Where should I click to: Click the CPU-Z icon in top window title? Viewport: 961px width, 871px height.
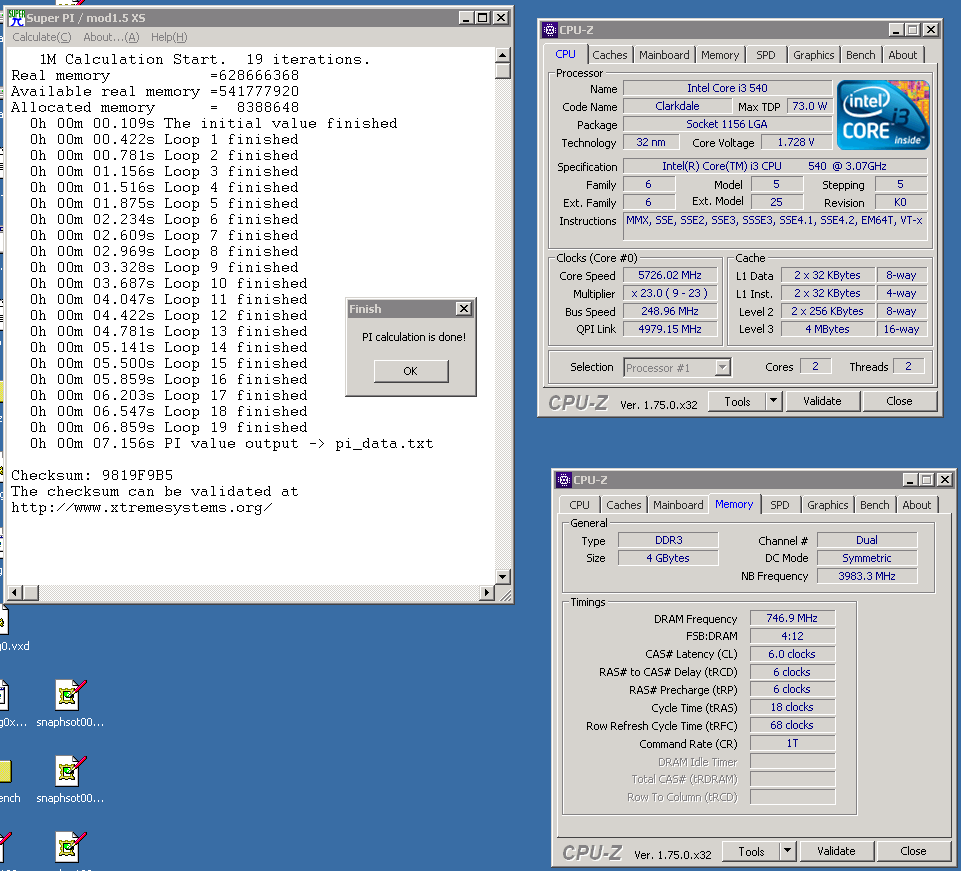[550, 29]
